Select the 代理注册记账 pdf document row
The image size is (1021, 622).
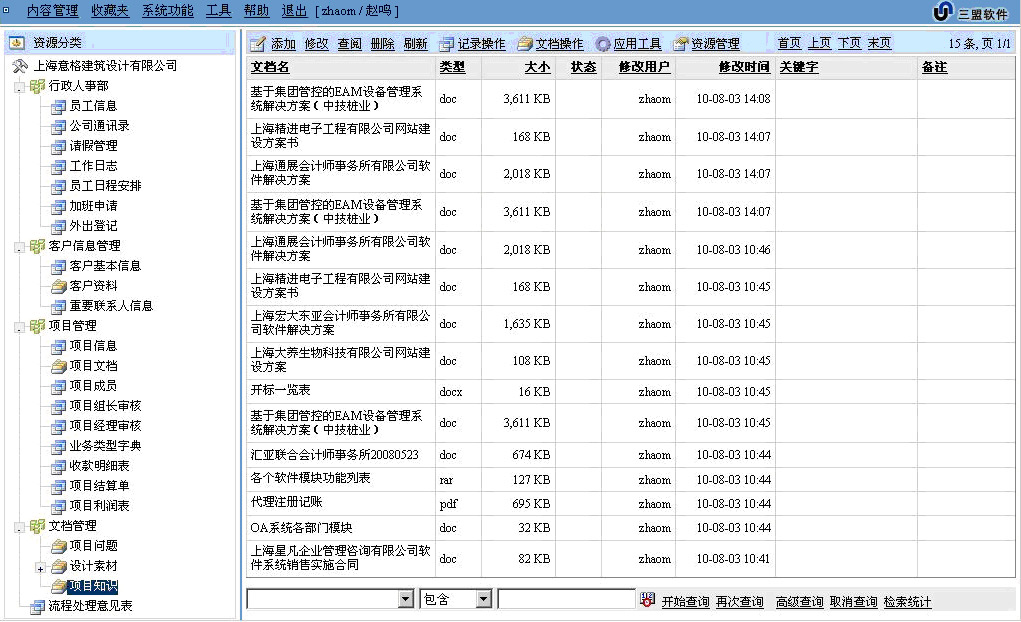pyautogui.click(x=630, y=503)
